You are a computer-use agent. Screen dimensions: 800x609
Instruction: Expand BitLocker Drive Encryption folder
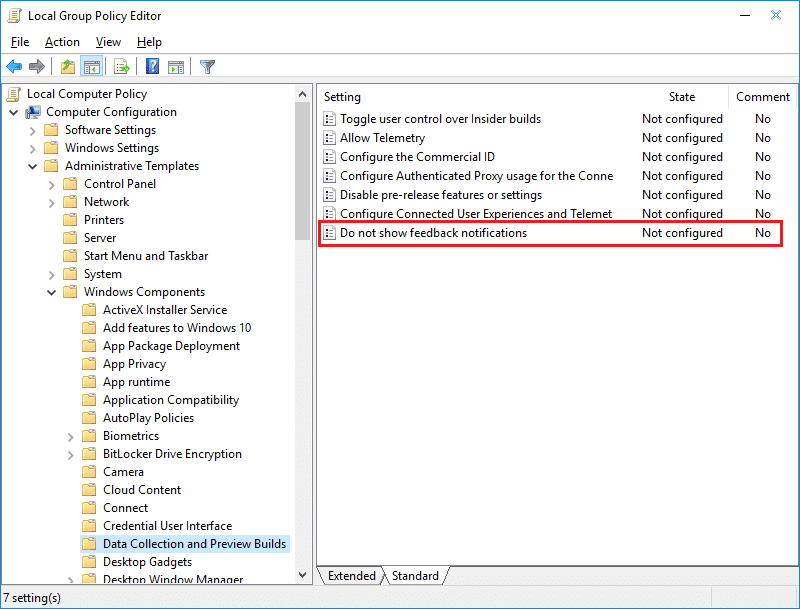(70, 454)
